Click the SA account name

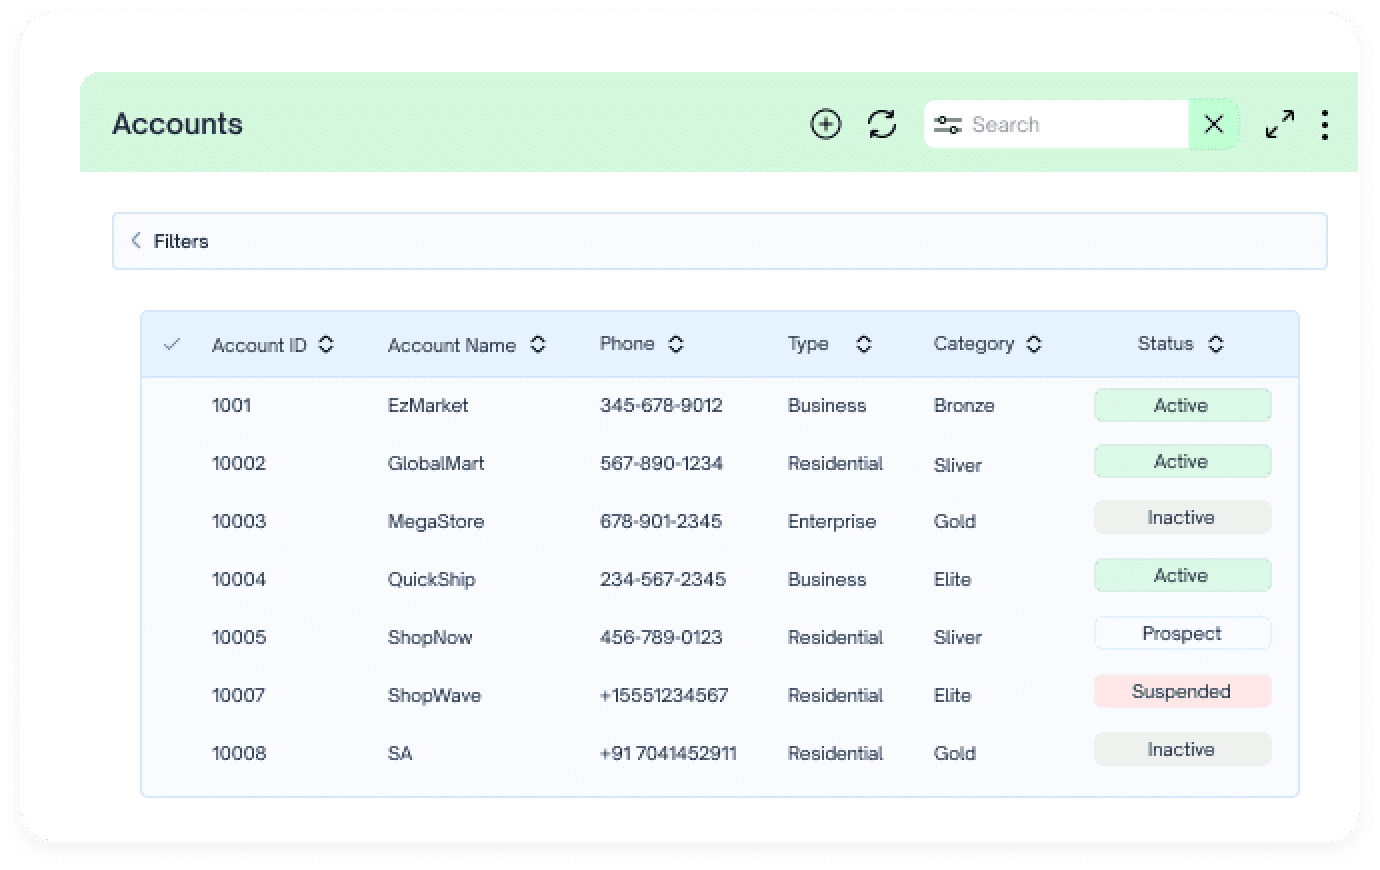coord(400,753)
